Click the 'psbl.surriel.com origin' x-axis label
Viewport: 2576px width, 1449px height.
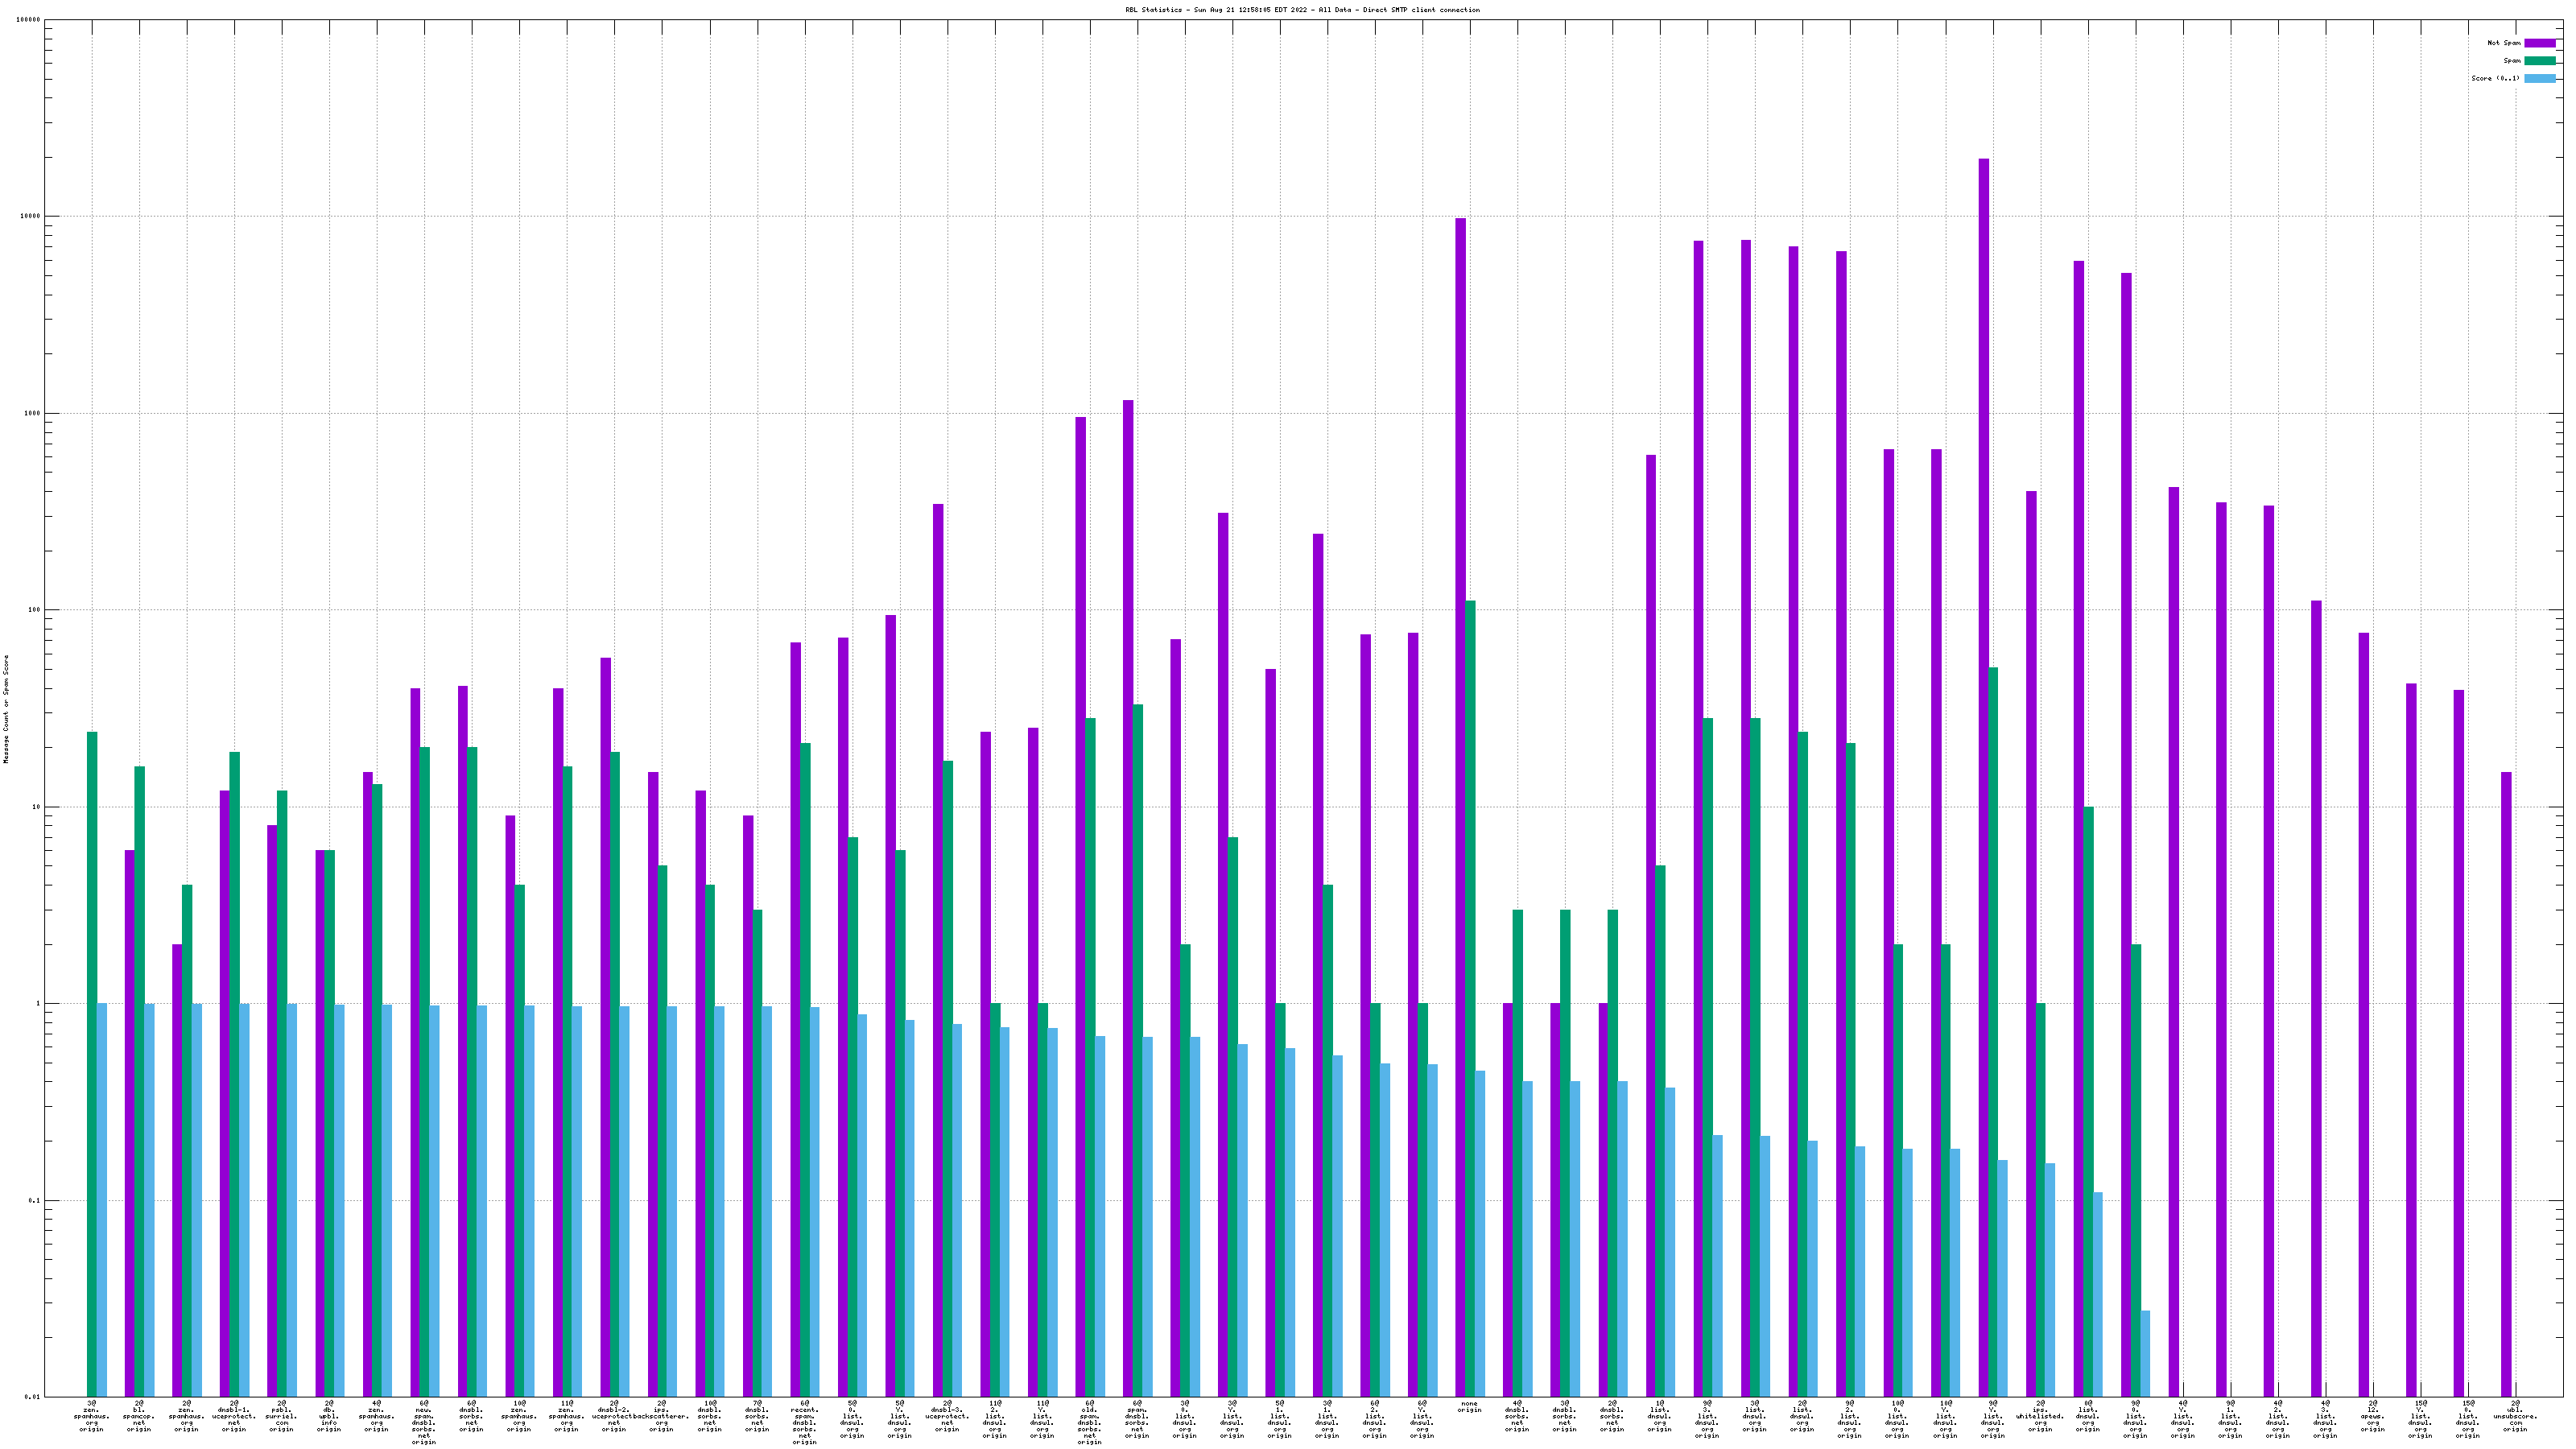coord(281,1416)
